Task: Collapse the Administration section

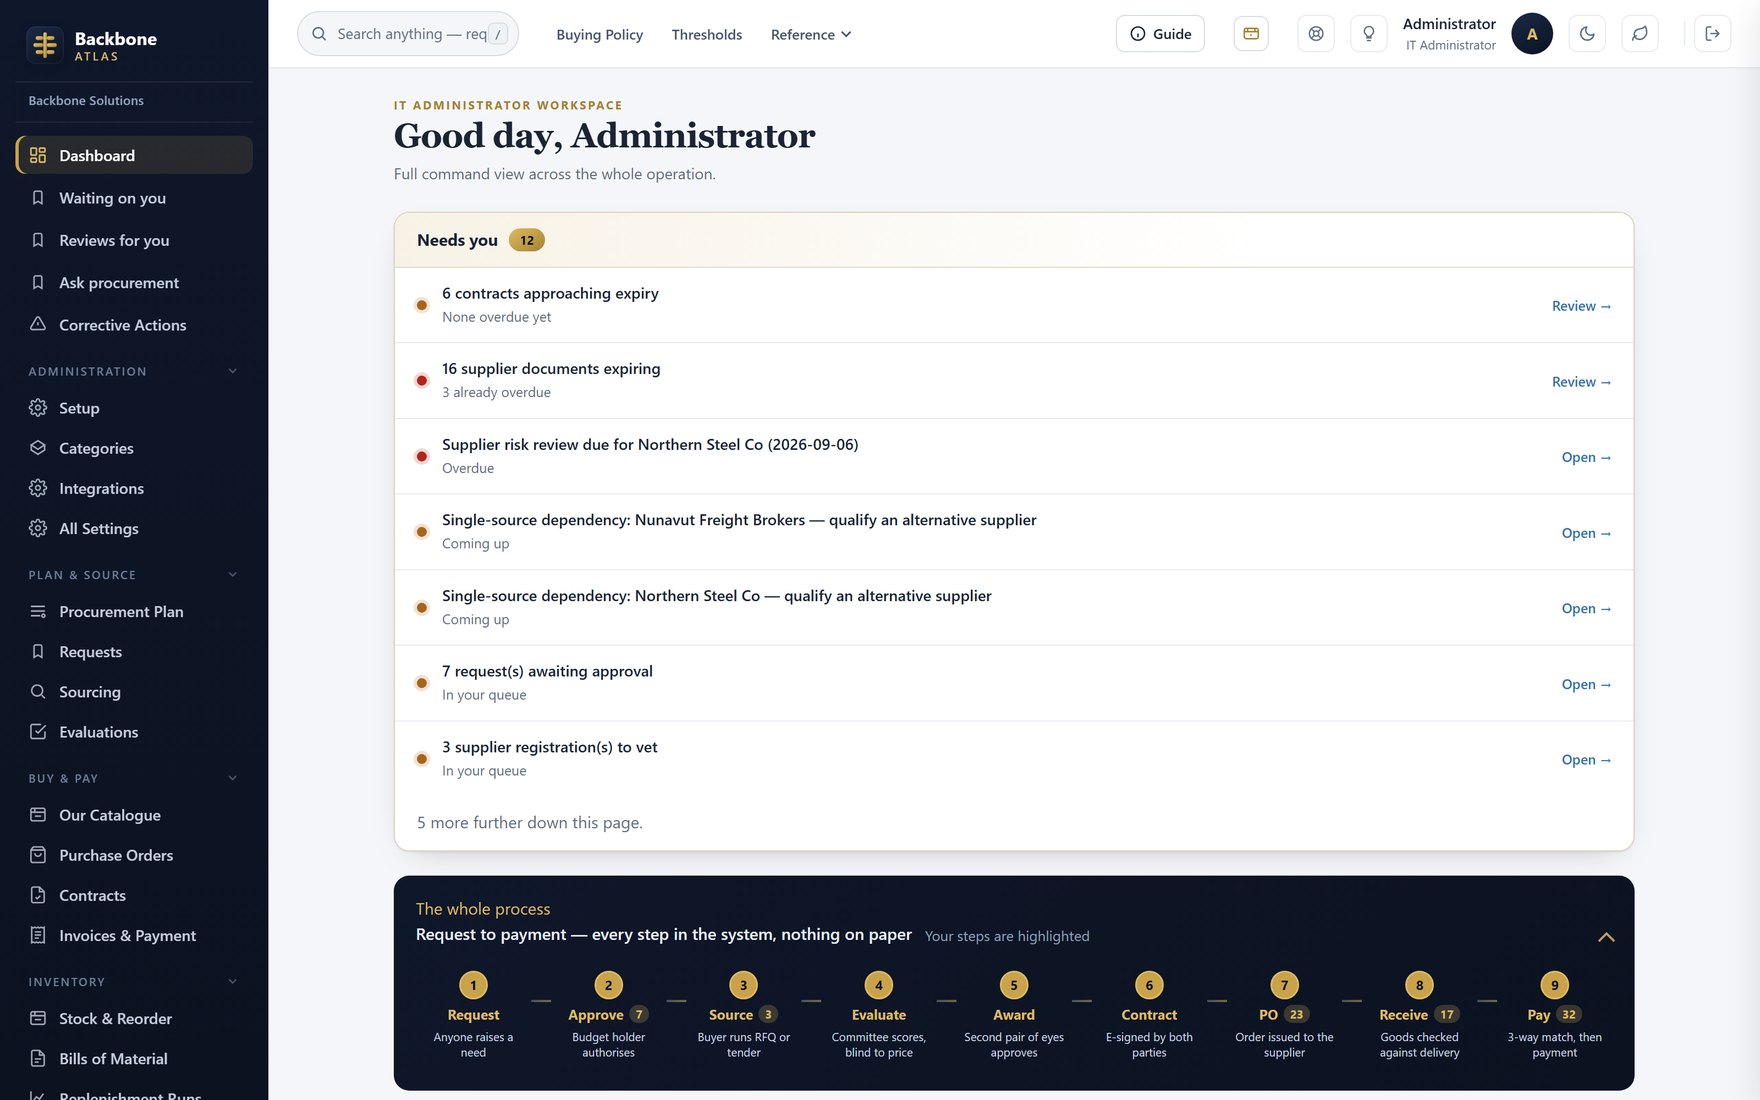Action: (233, 371)
